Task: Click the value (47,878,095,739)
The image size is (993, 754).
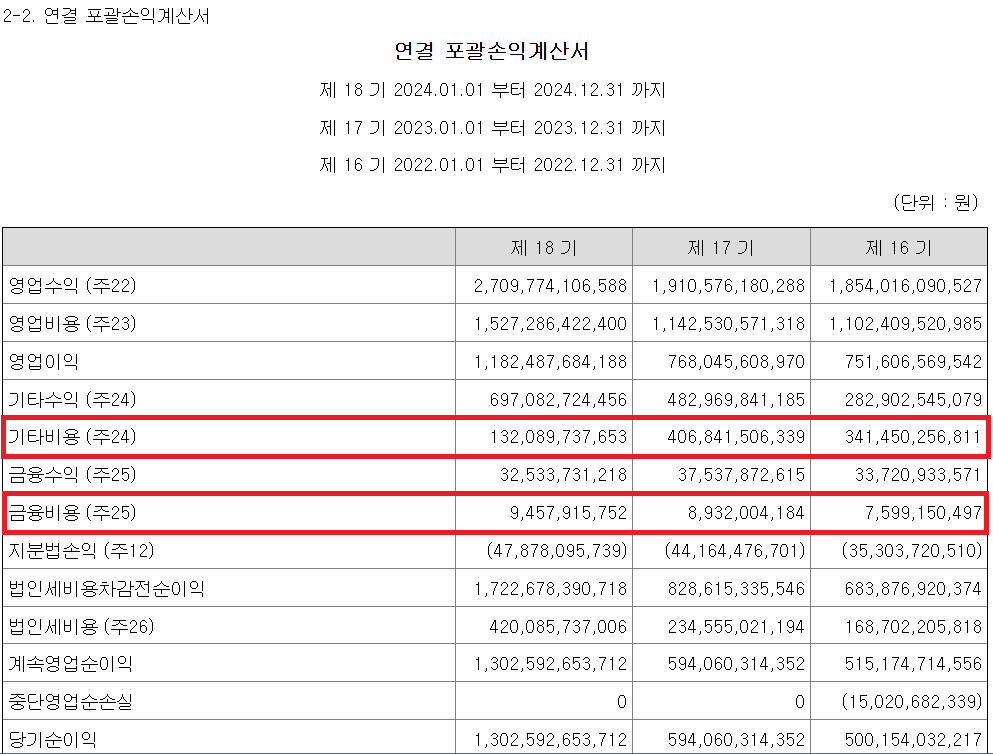Action: (x=557, y=551)
